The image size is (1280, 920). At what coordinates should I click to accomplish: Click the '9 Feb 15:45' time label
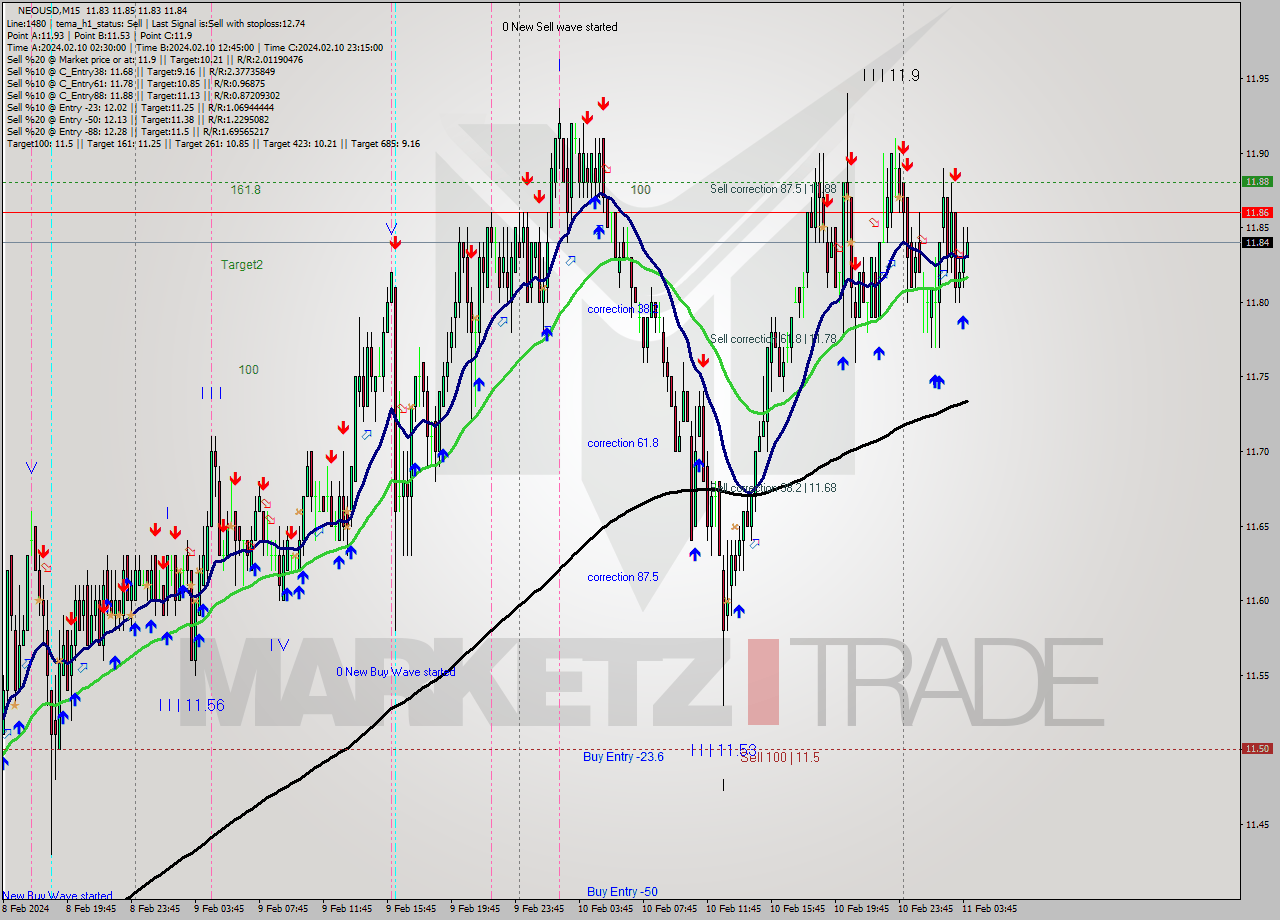[x=411, y=909]
